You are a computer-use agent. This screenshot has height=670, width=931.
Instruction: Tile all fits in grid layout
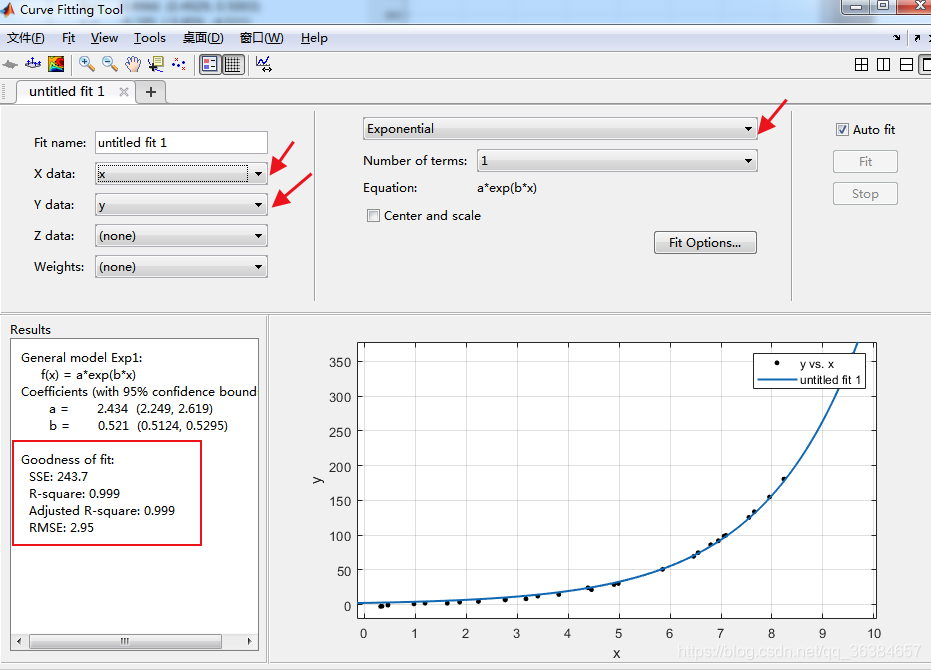coord(861,64)
